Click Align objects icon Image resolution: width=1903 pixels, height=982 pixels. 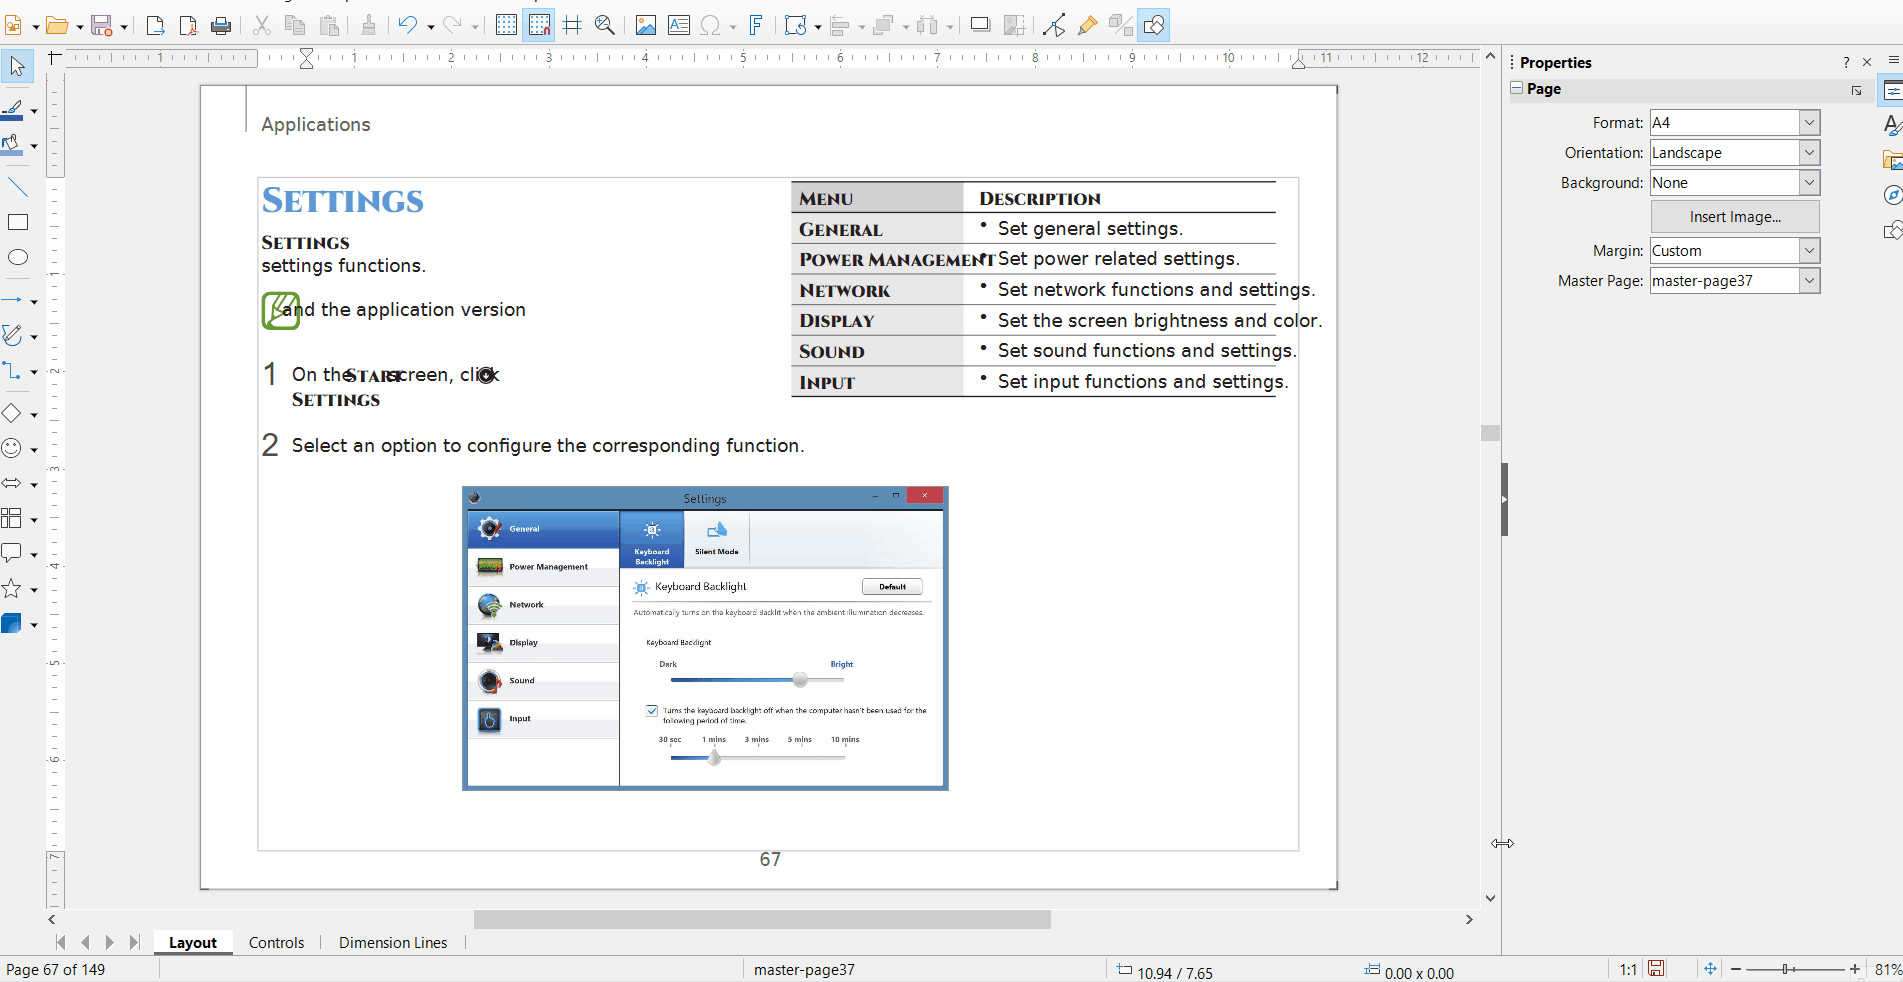click(x=840, y=25)
